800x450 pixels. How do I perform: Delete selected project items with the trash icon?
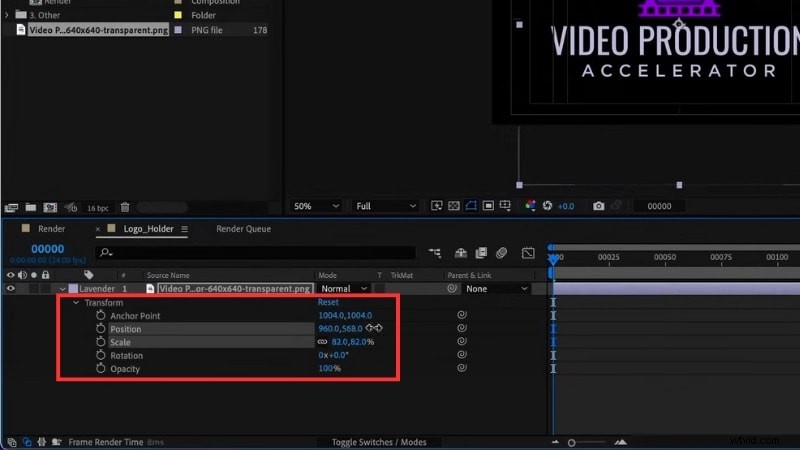[125, 207]
